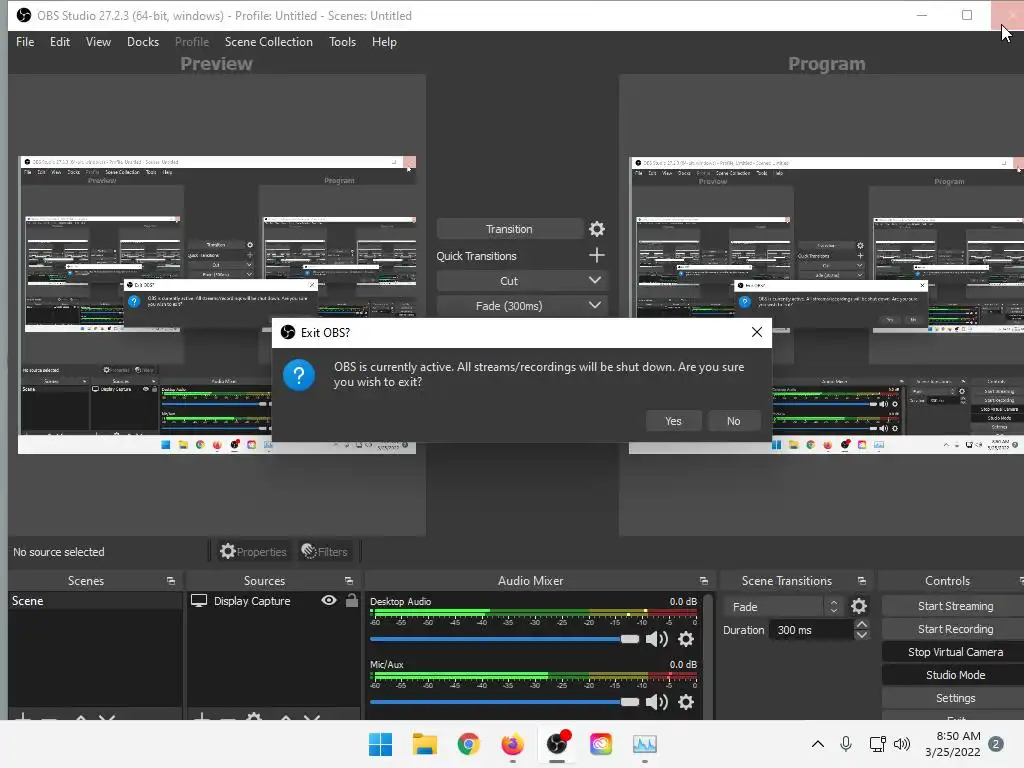Open the Tools menu
1024x768 pixels.
click(x=343, y=42)
